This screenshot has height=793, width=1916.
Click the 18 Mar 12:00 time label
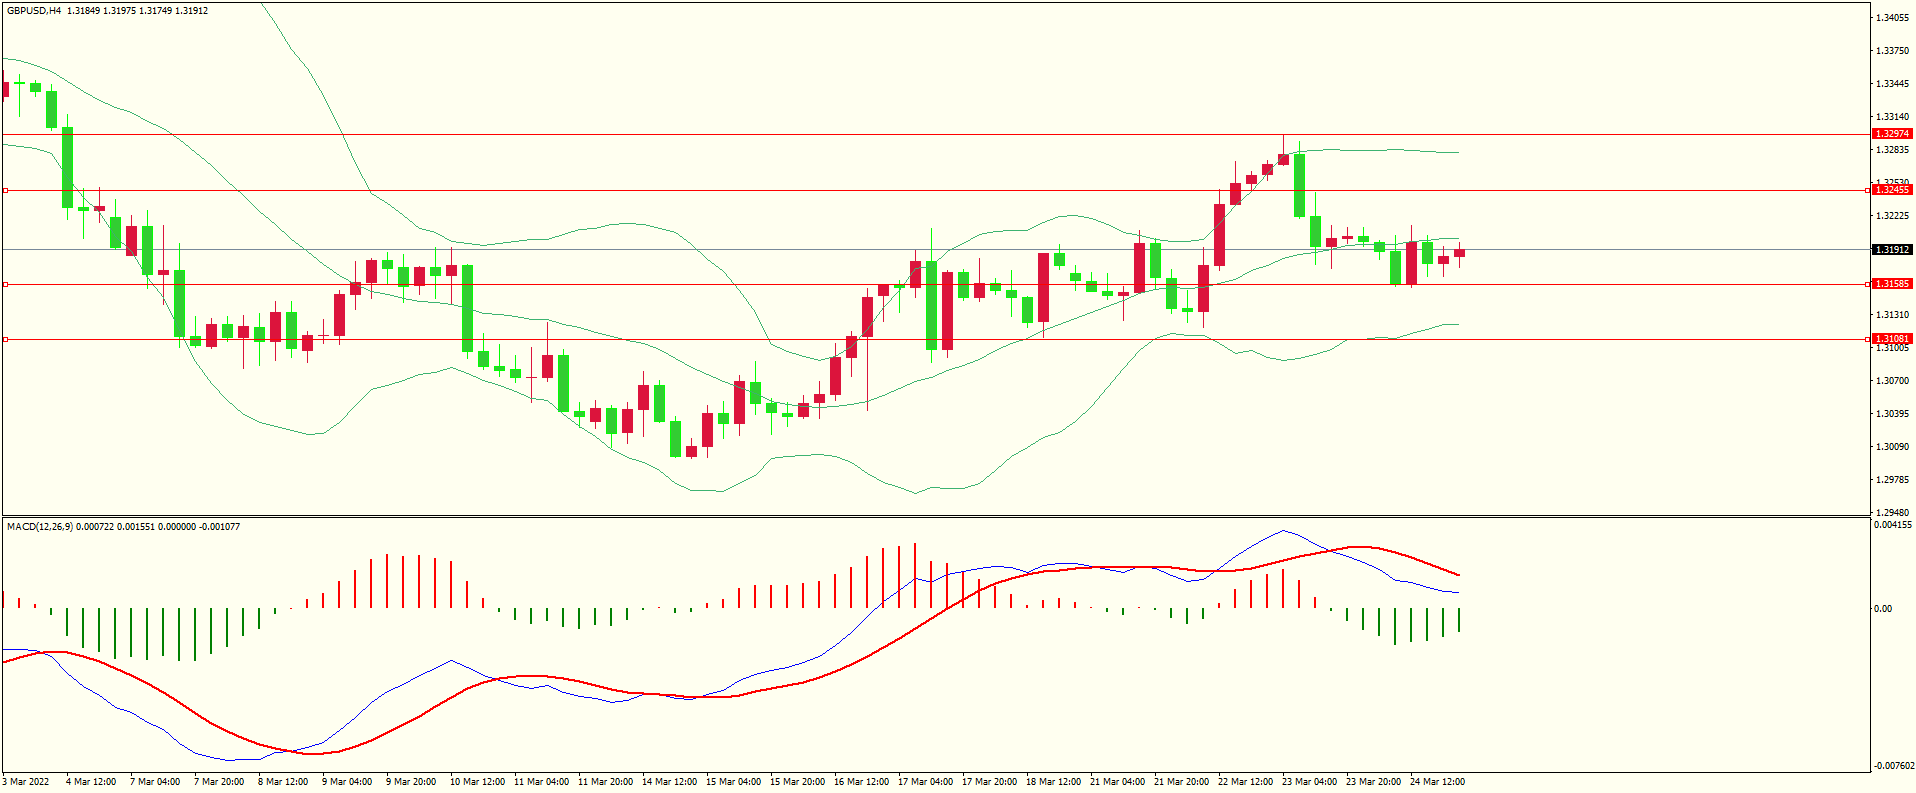click(1053, 782)
